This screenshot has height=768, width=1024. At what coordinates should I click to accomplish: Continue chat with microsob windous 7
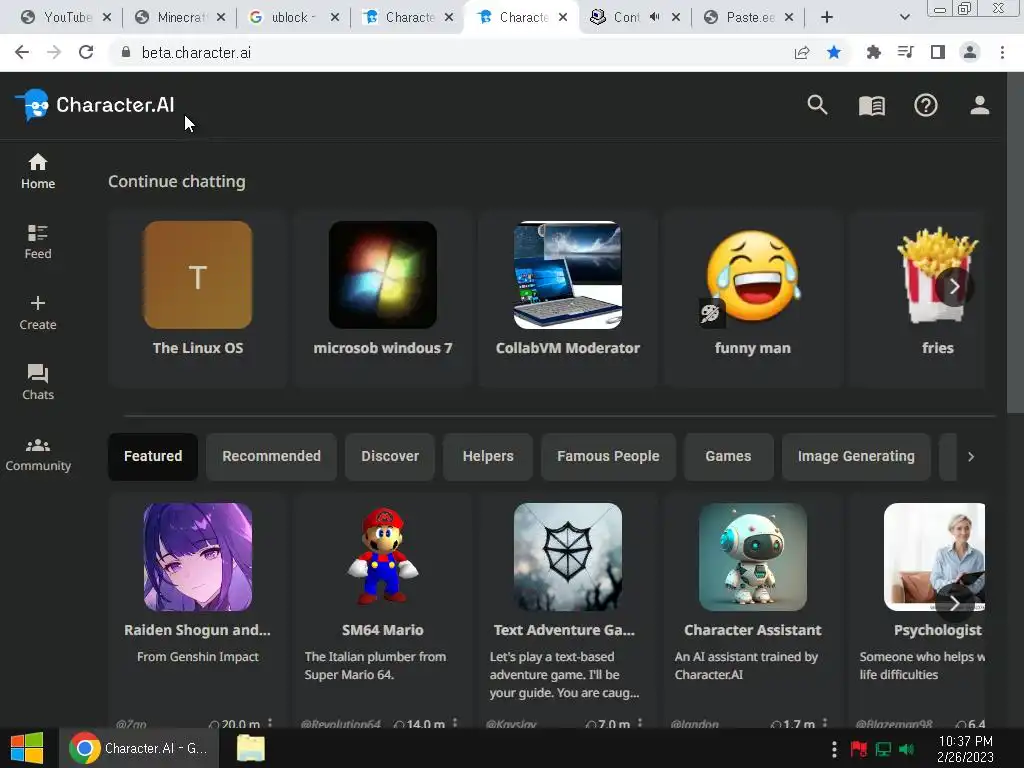(x=383, y=299)
